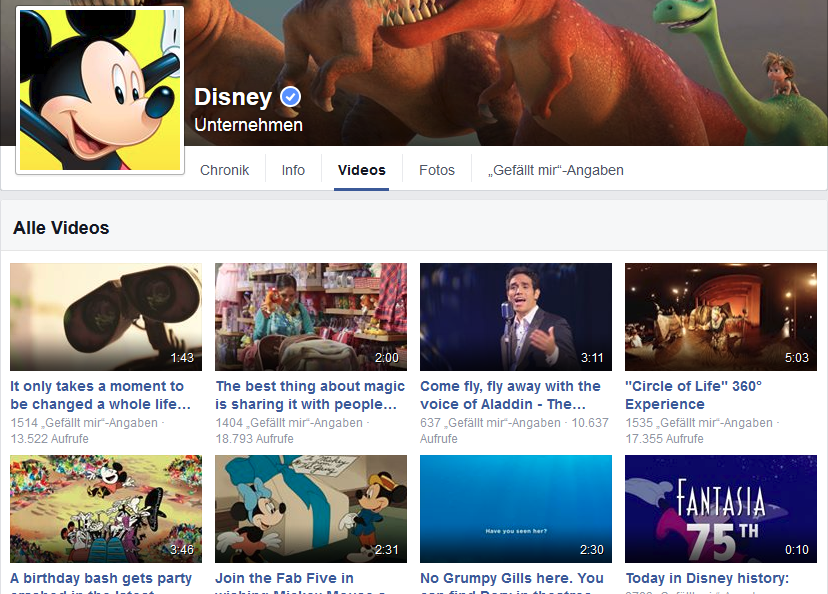Play the 2:30 blue ocean video thumbnail
Viewport: 828px width, 594px height.
click(516, 509)
